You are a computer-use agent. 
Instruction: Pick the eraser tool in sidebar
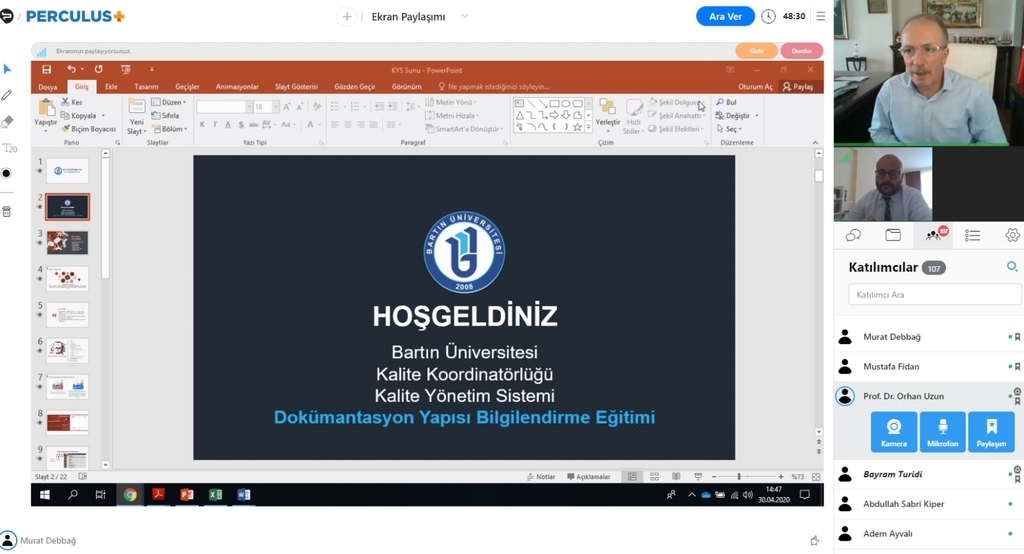pyautogui.click(x=7, y=121)
